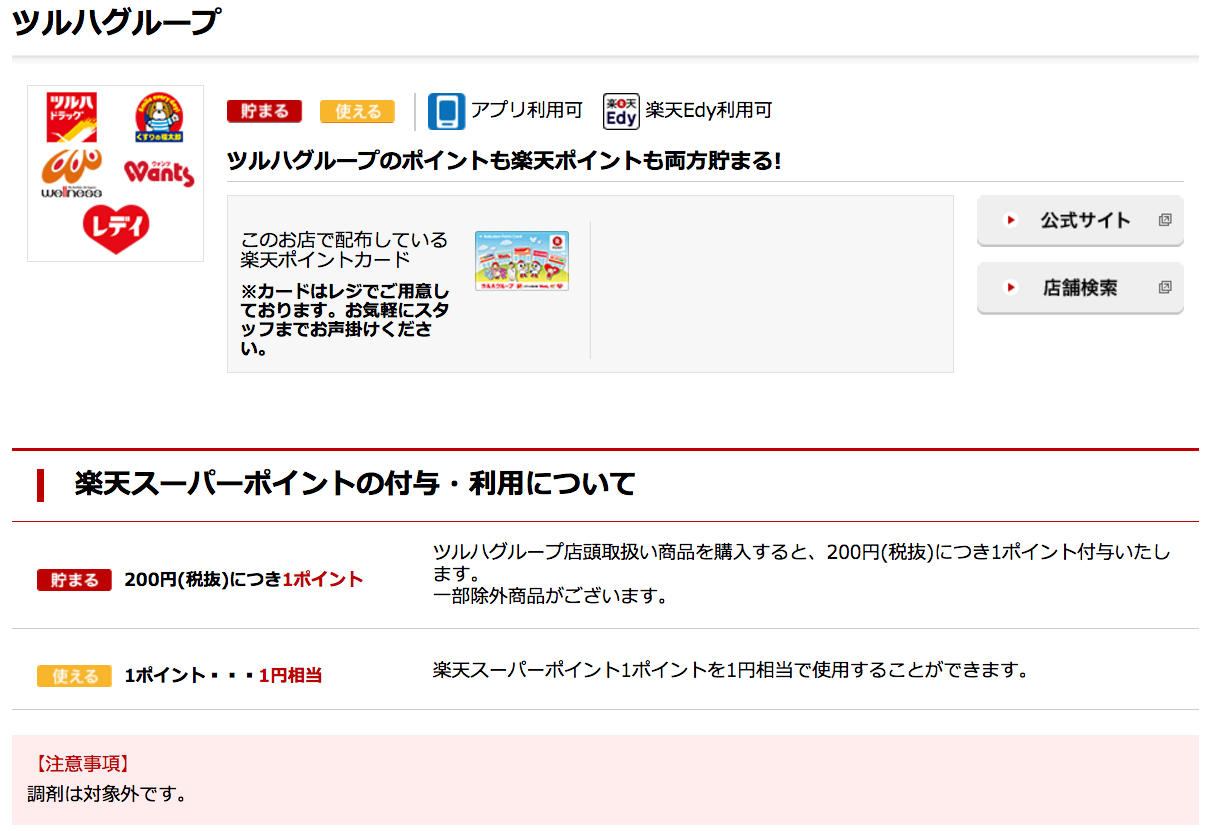Click the くすりの福太郎 dog logo
Viewport: 1225px width, 831px height.
point(159,118)
